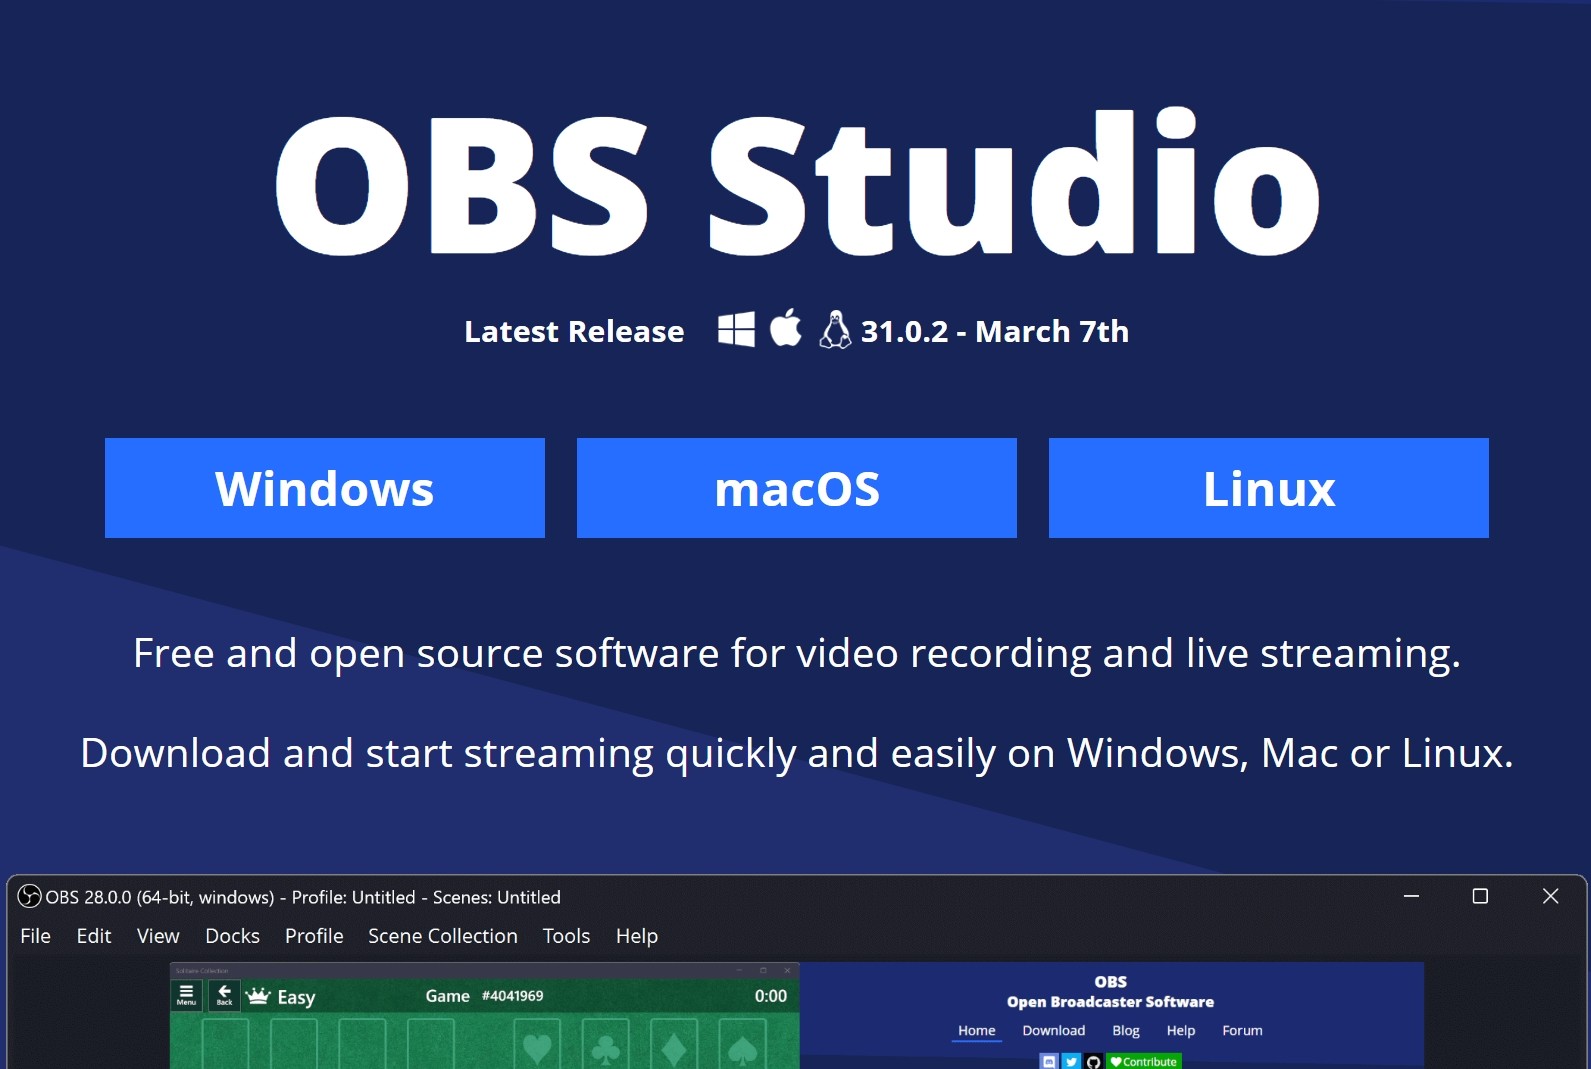This screenshot has width=1591, height=1069.
Task: Open the Scene Collection menu
Action: click(x=443, y=936)
